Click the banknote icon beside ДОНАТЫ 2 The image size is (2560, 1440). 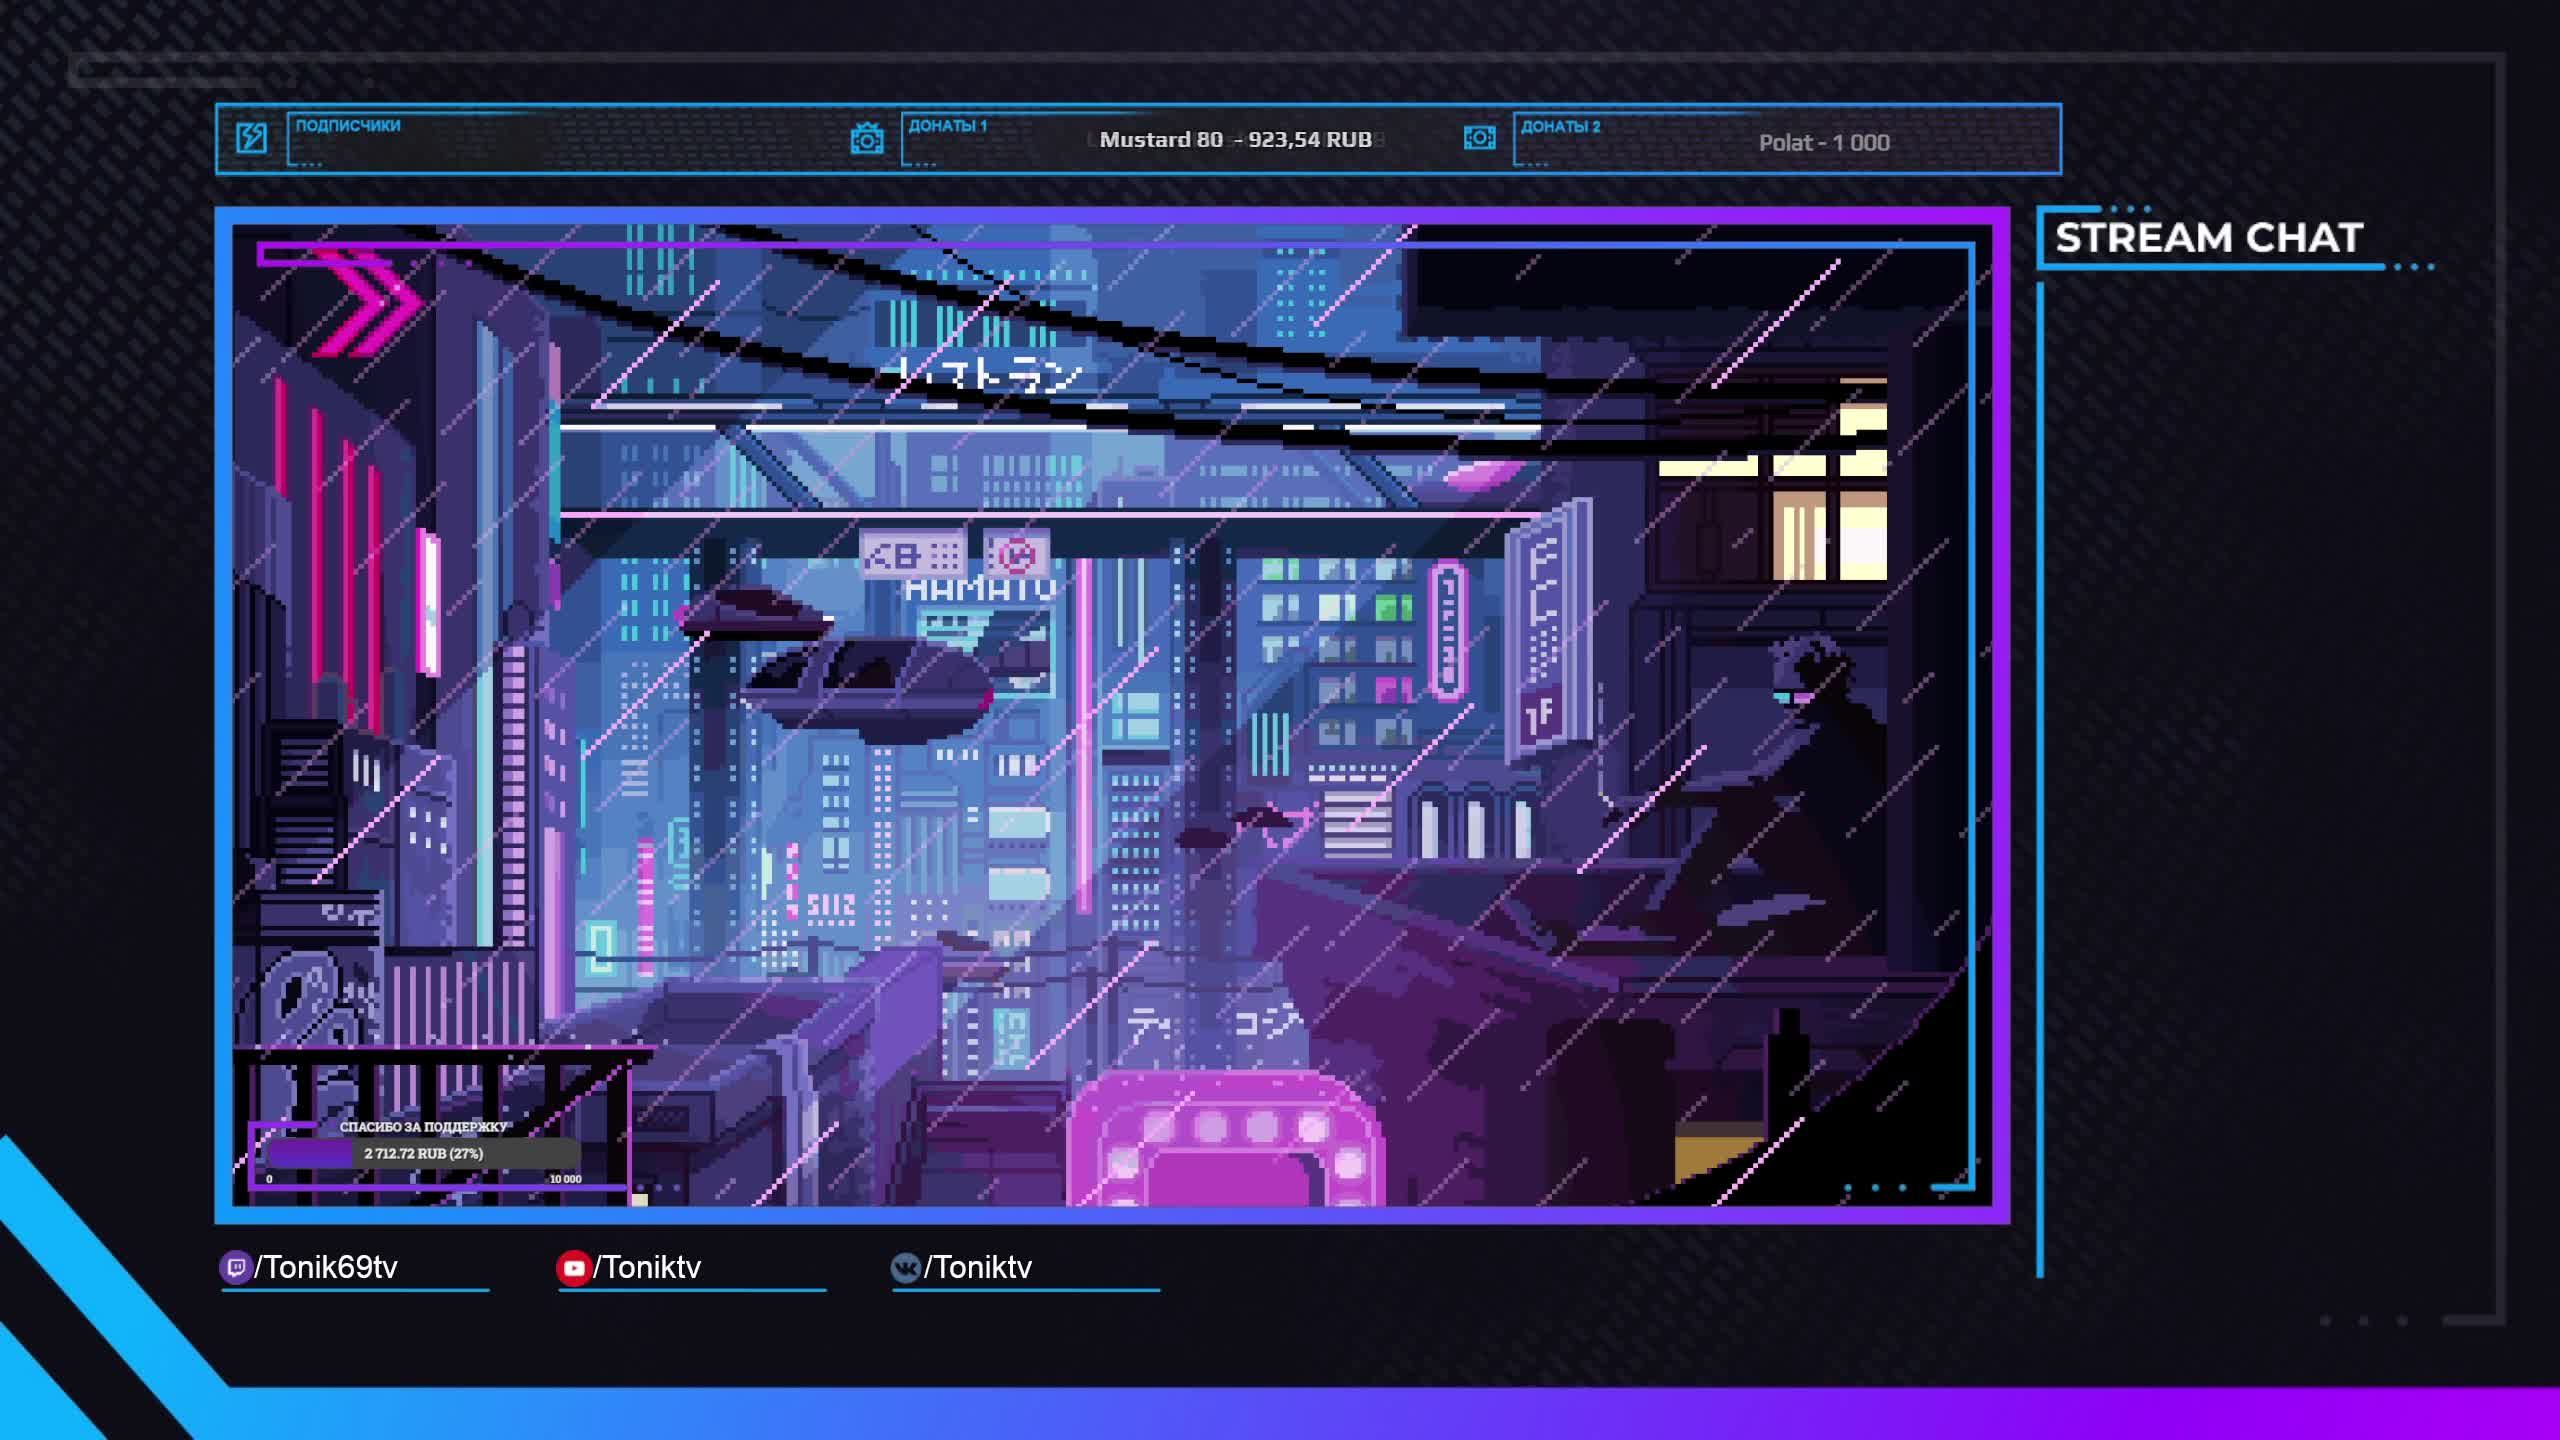[x=1479, y=137]
